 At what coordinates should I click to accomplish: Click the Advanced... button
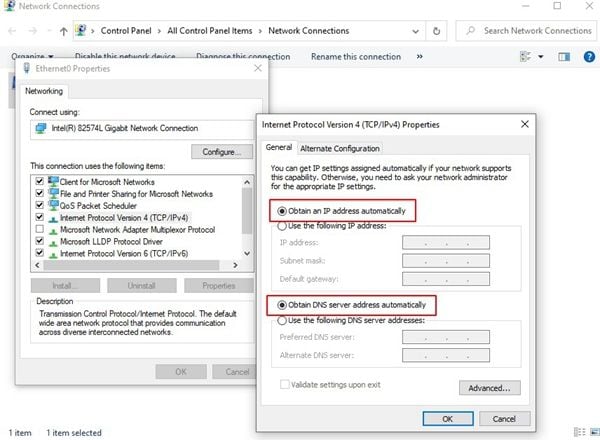point(489,388)
